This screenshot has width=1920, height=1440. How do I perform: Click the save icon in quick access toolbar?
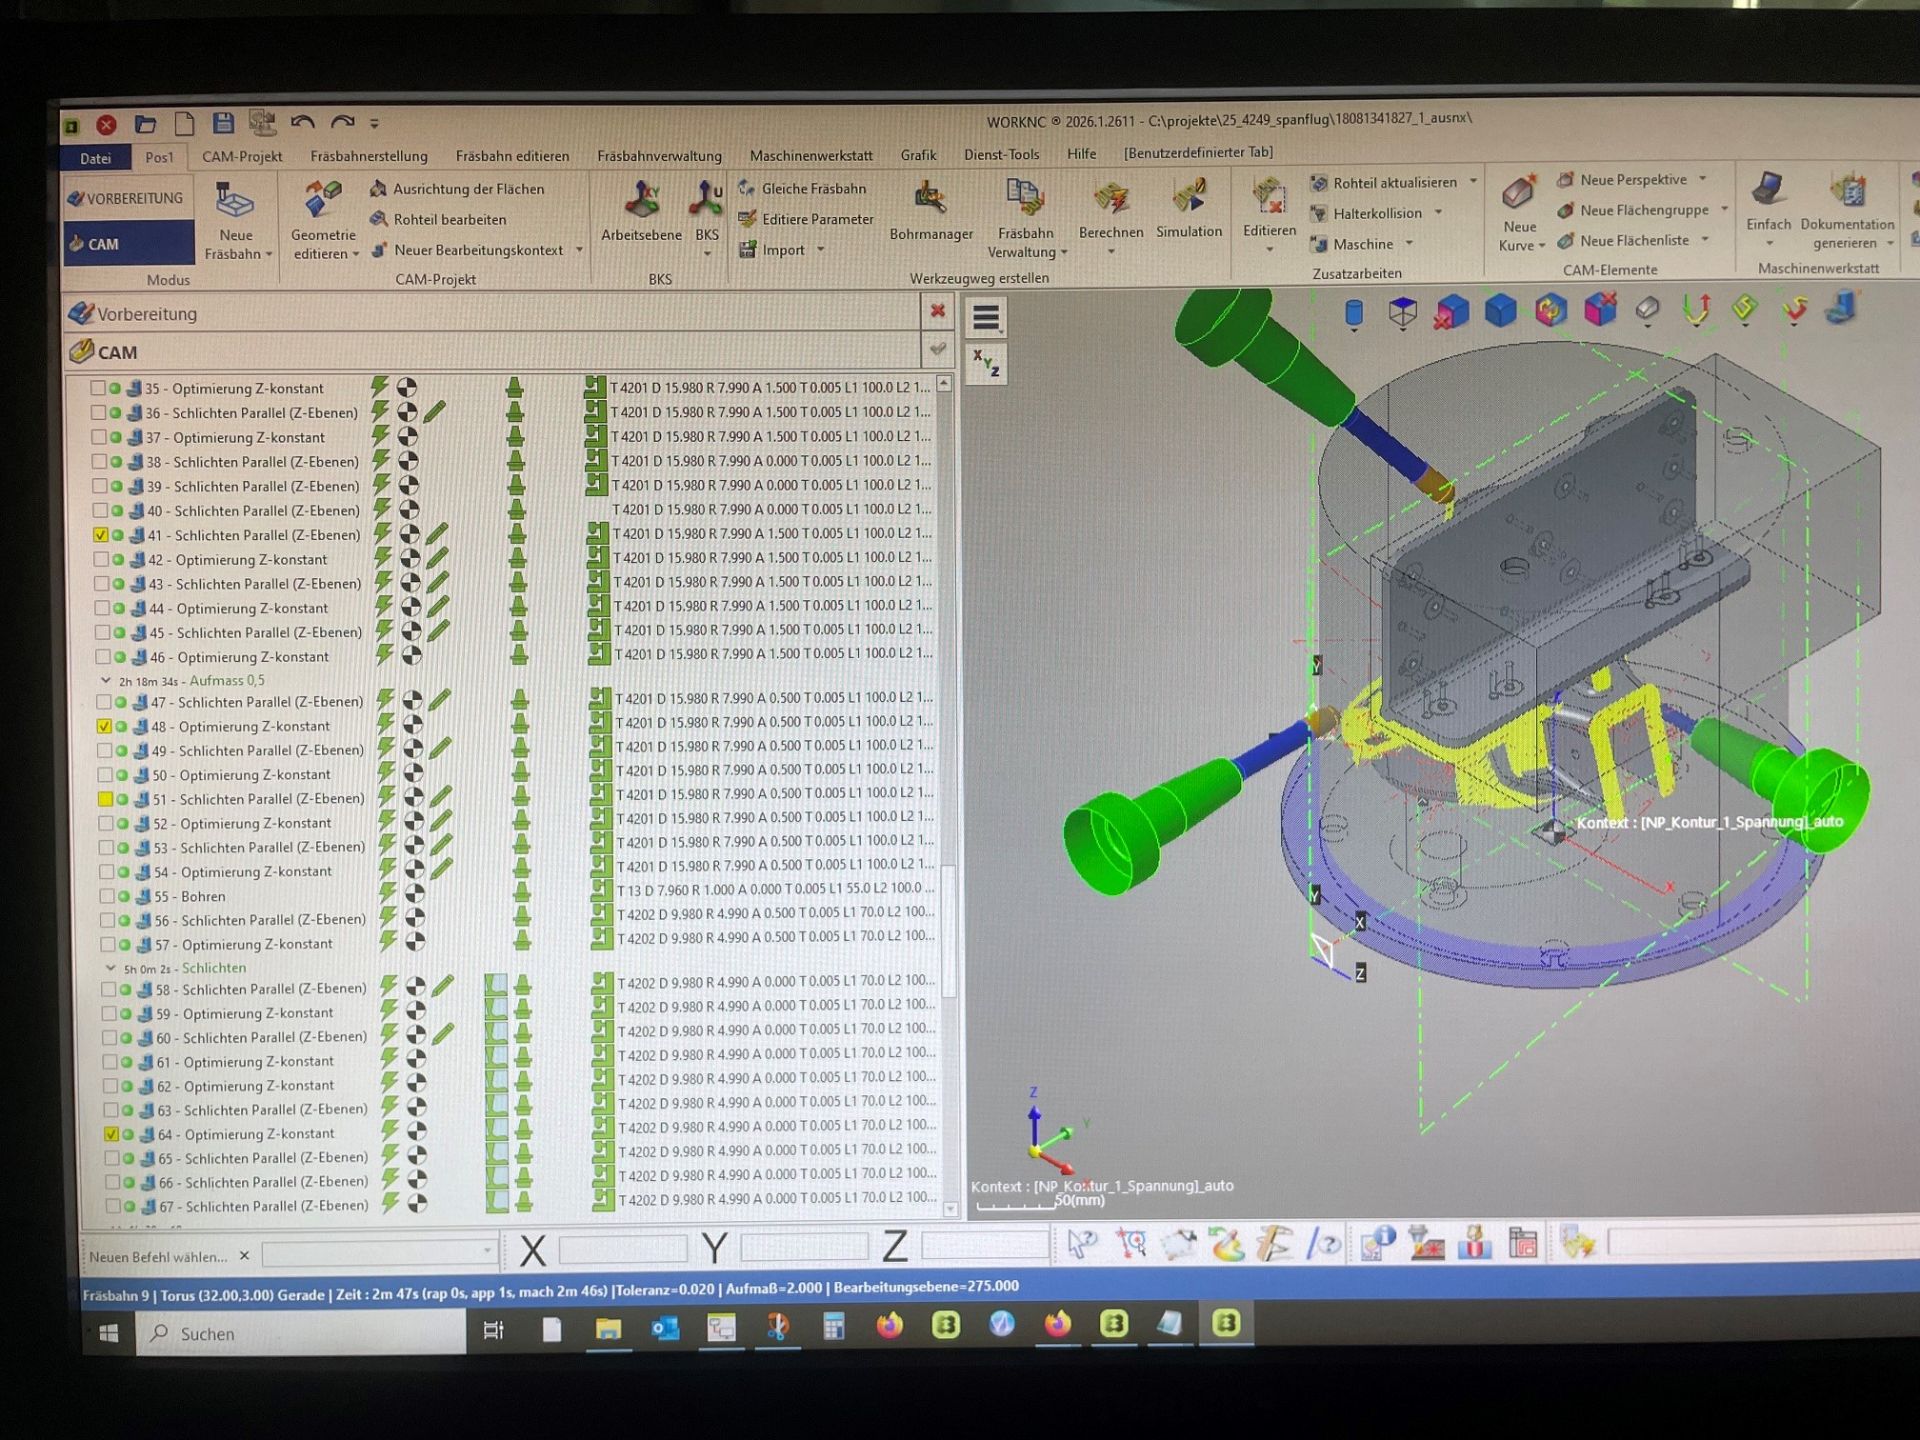click(x=223, y=123)
